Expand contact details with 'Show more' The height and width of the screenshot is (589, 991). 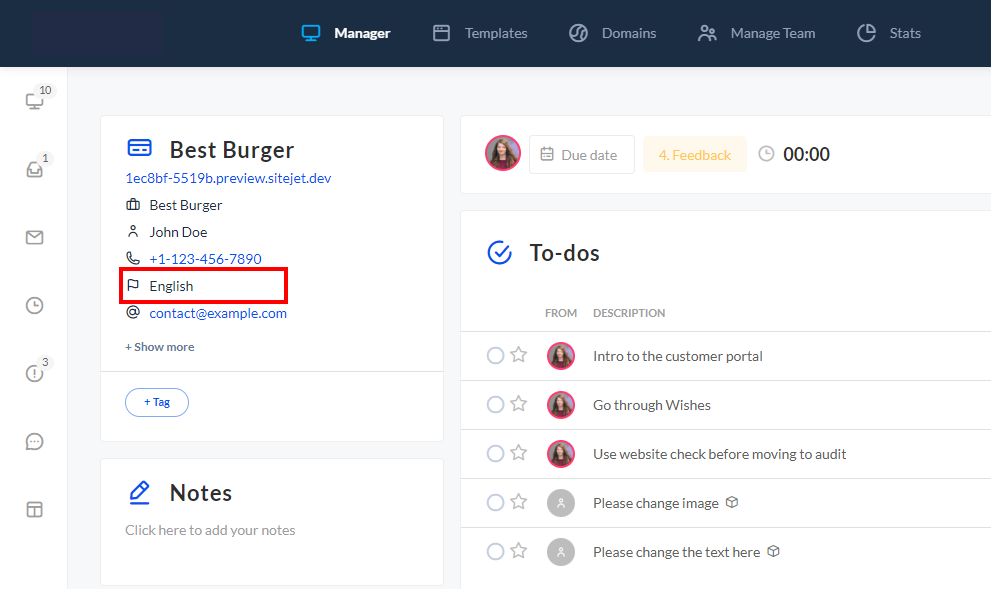tap(160, 347)
